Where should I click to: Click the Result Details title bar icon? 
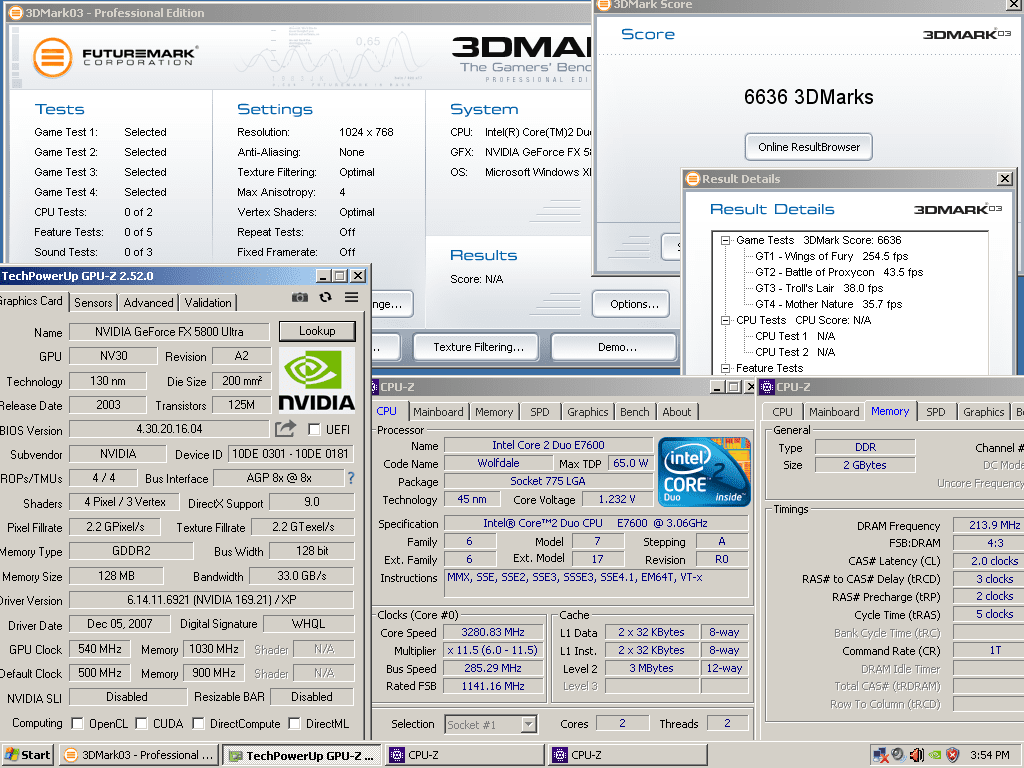692,178
